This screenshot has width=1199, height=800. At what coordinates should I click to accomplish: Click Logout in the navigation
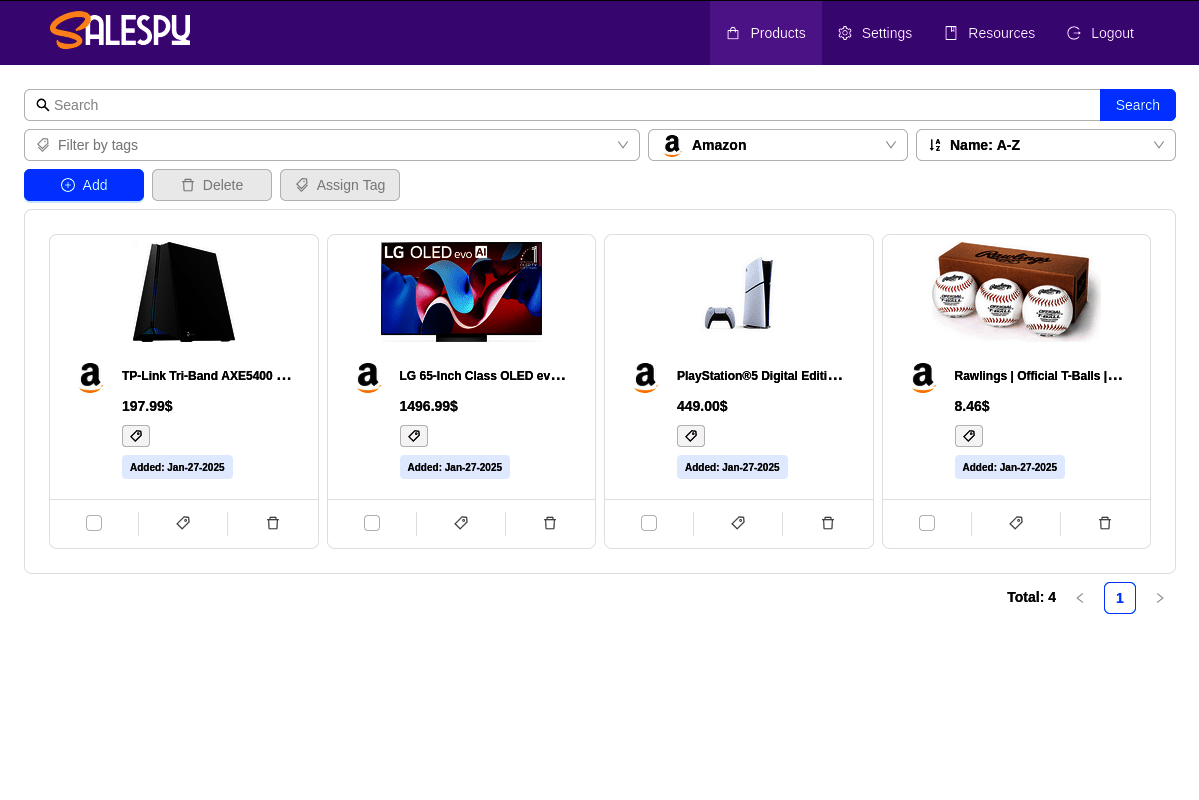click(1100, 33)
